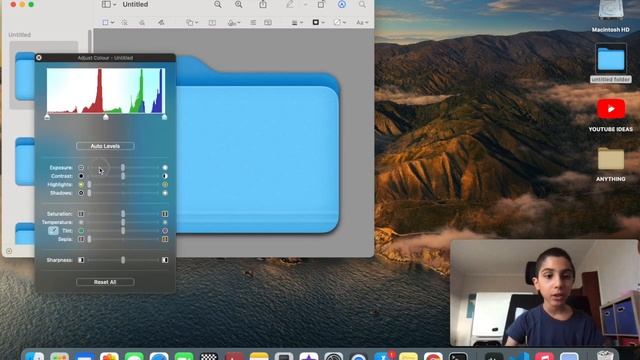This screenshot has width=640, height=360.
Task: Select the first folder thumbnail in sidebar
Action: point(25,76)
